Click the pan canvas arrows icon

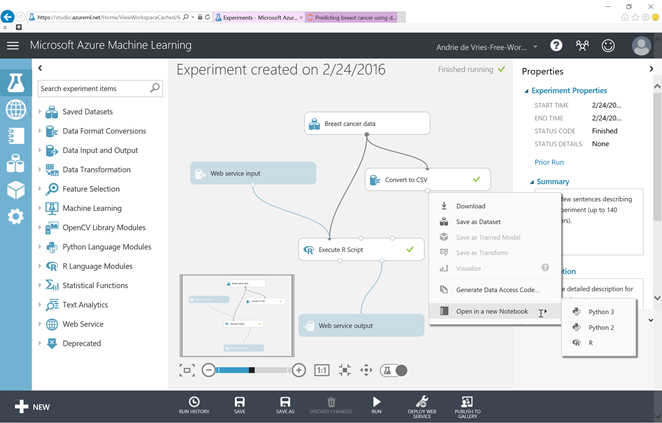366,370
